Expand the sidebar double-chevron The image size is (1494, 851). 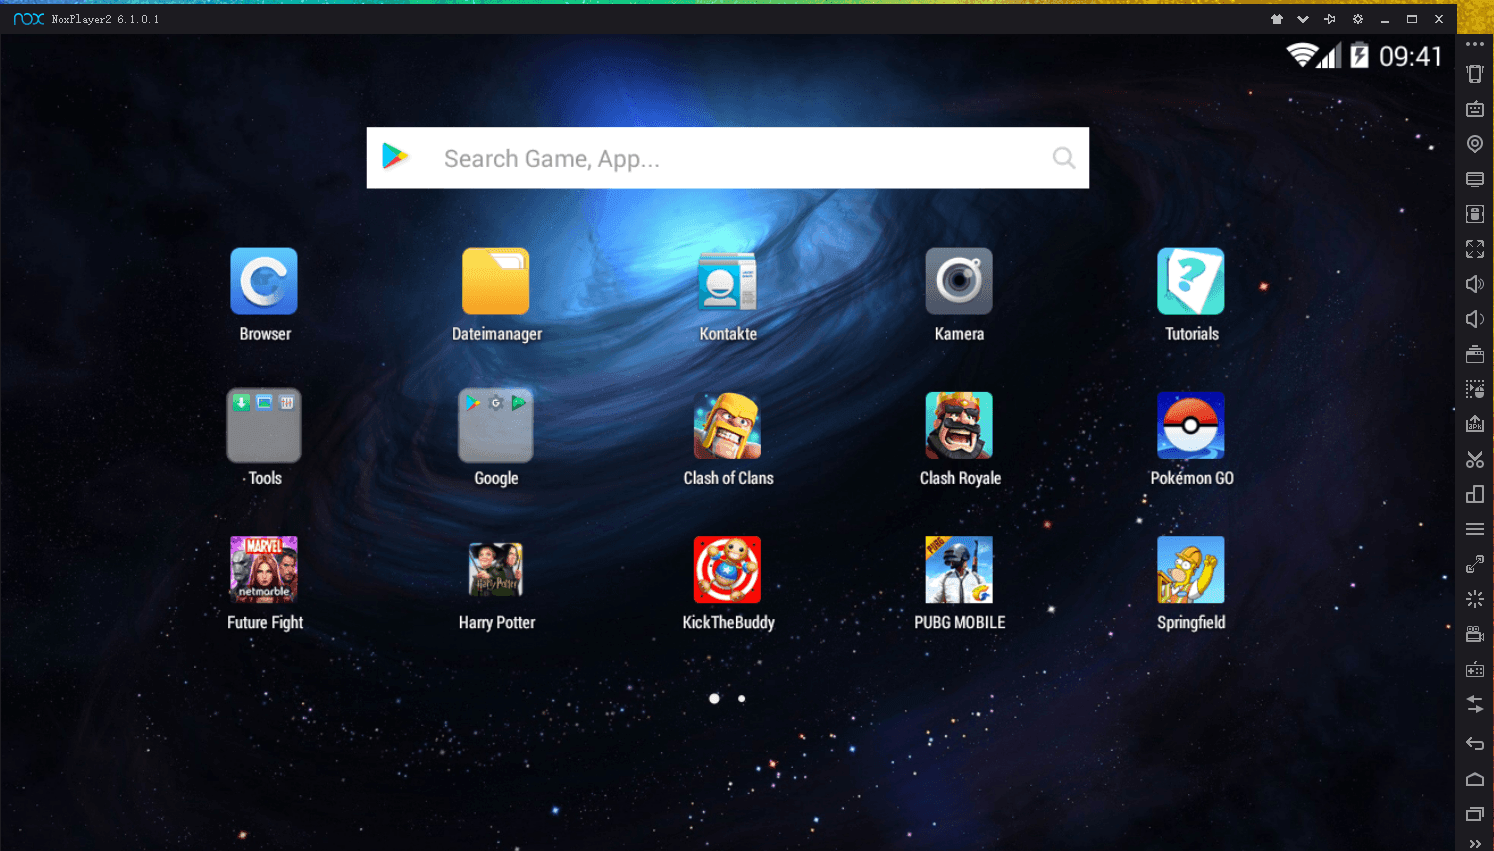coord(1475,843)
